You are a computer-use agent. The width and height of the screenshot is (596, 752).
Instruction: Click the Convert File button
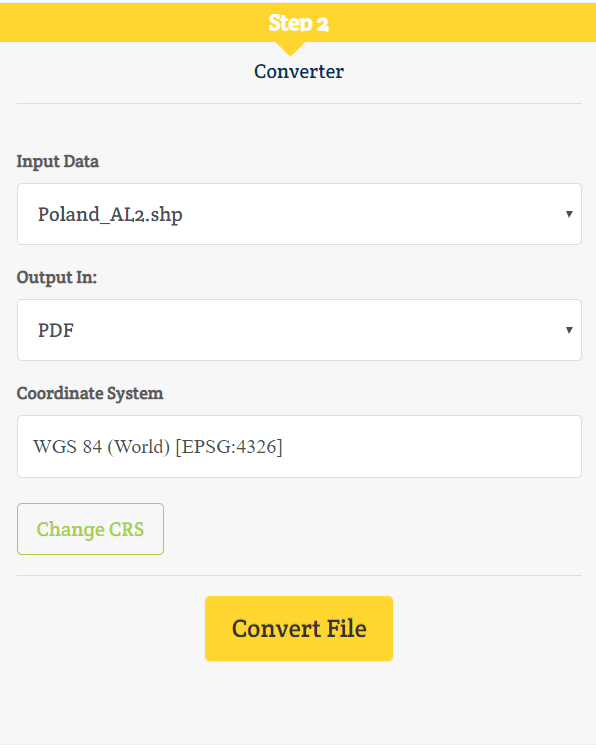pos(299,628)
